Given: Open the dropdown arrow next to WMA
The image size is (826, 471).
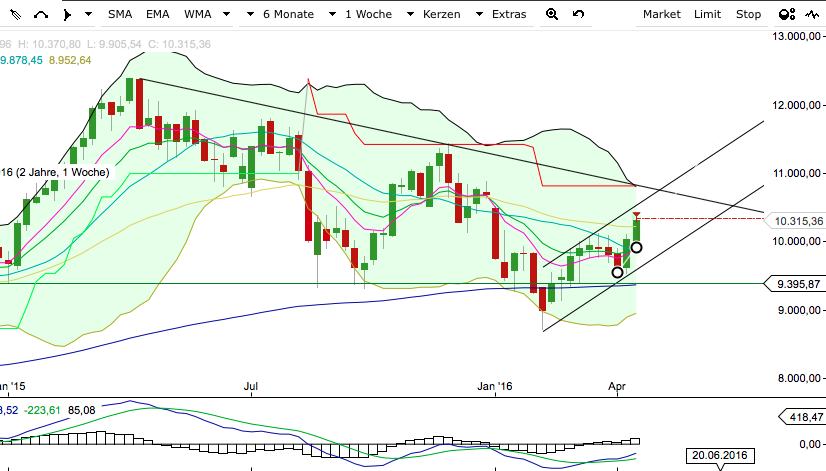Looking at the screenshot, I should 227,14.
